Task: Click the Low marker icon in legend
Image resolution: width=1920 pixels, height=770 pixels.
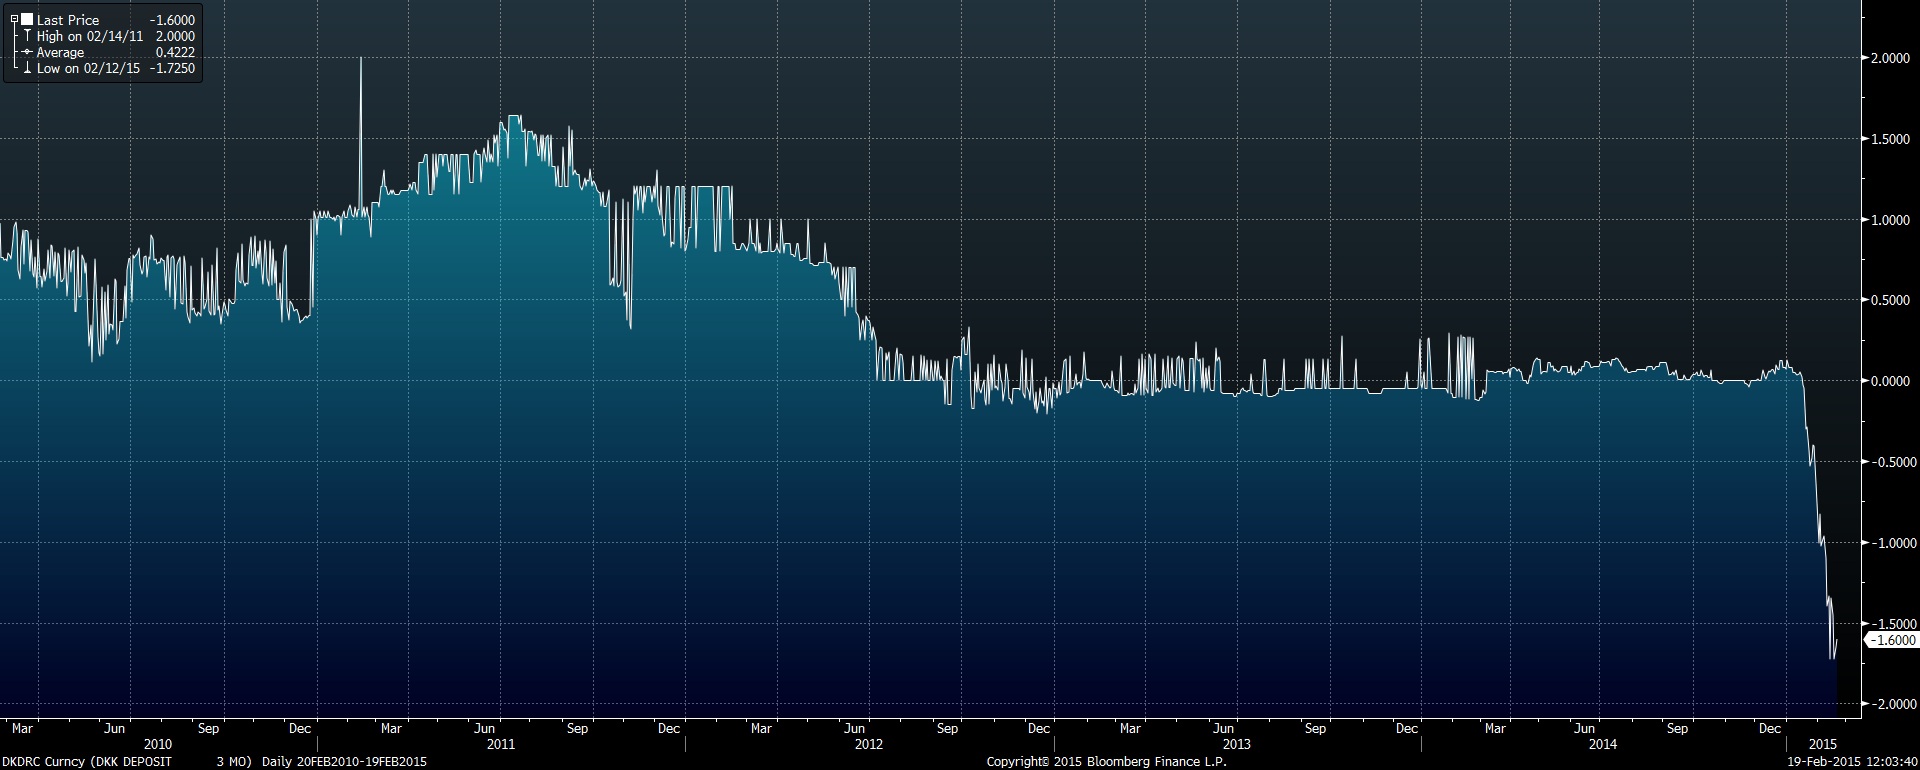Action: point(27,68)
